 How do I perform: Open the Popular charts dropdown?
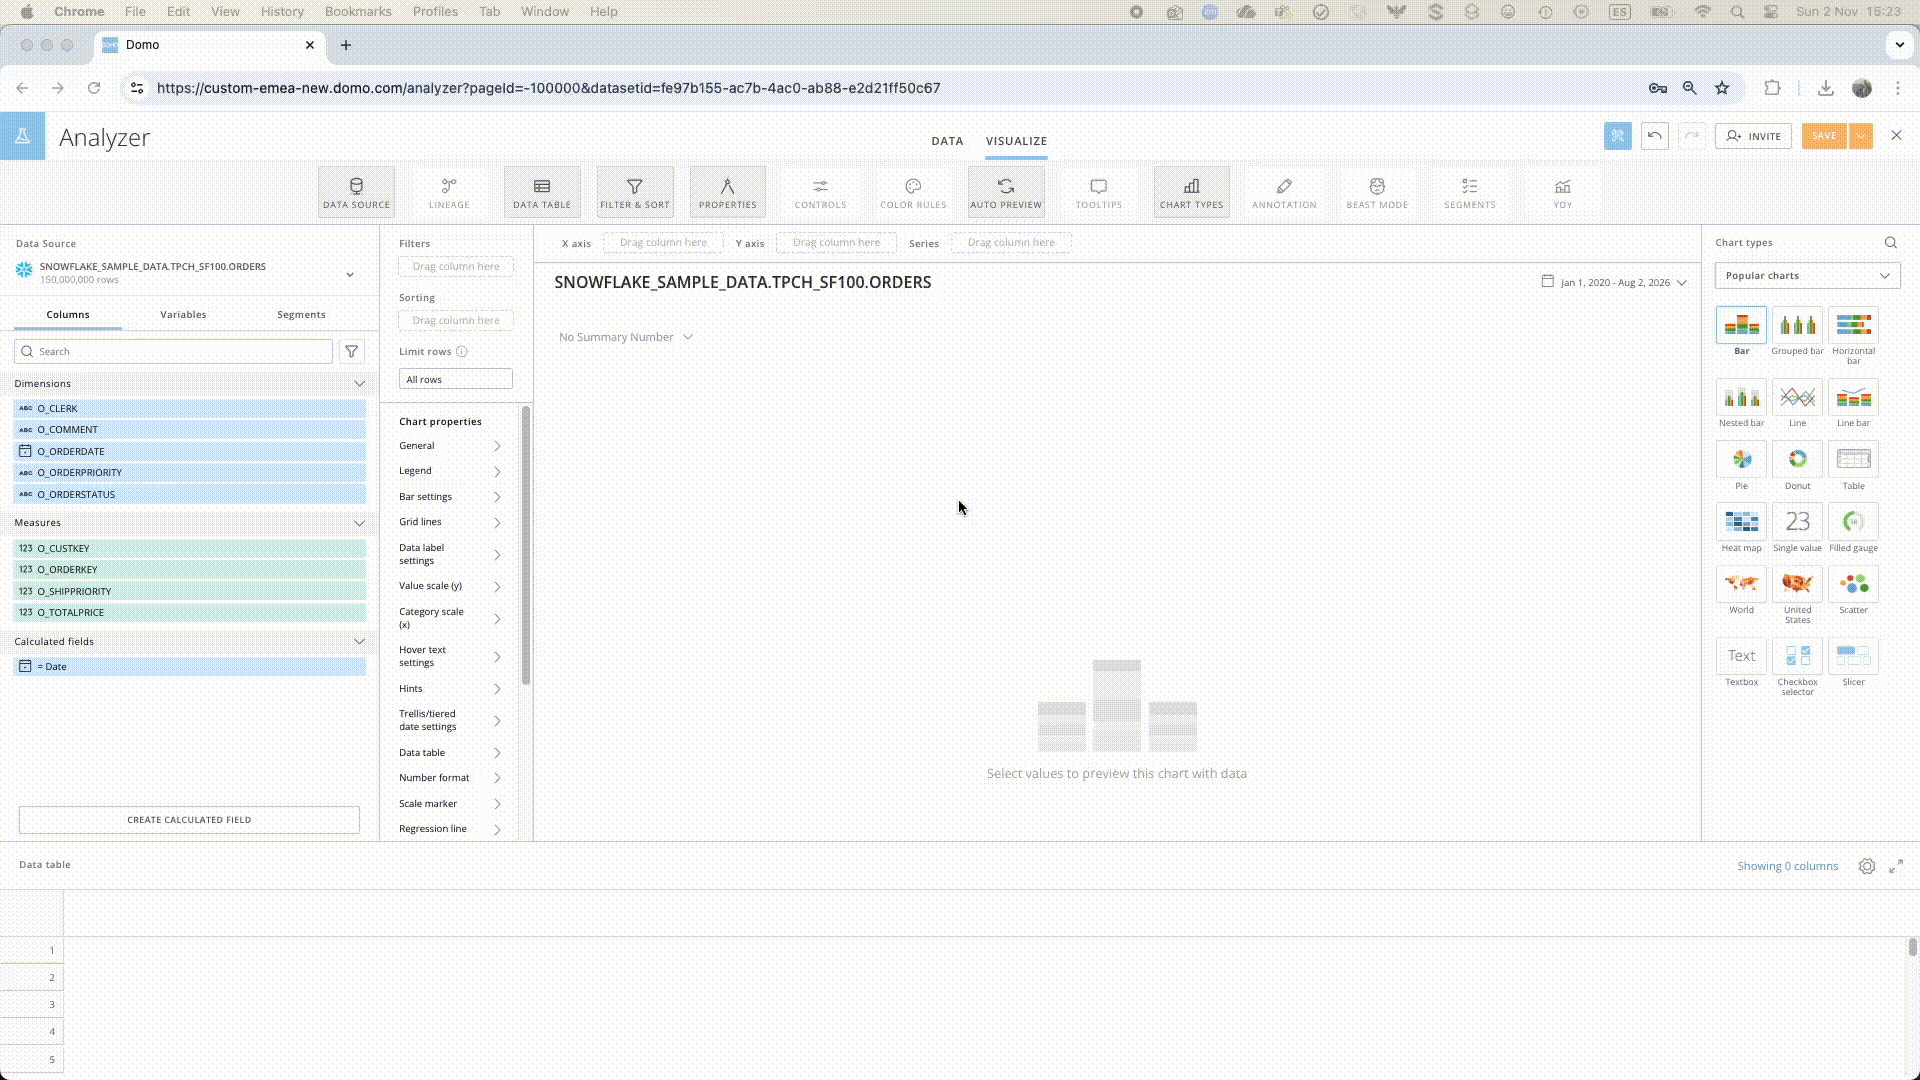(1806, 276)
